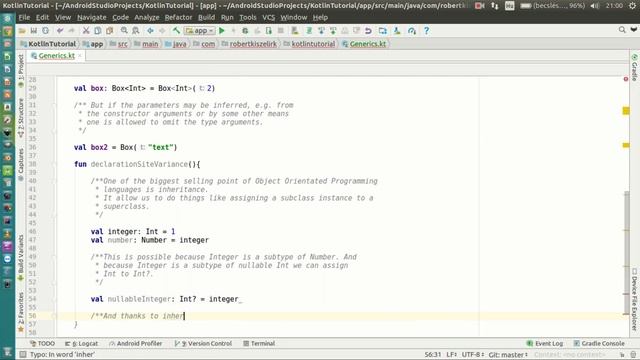Viewport: 640px width, 360px height.
Task: Open the LF line separator selector
Action: pyautogui.click(x=451, y=354)
